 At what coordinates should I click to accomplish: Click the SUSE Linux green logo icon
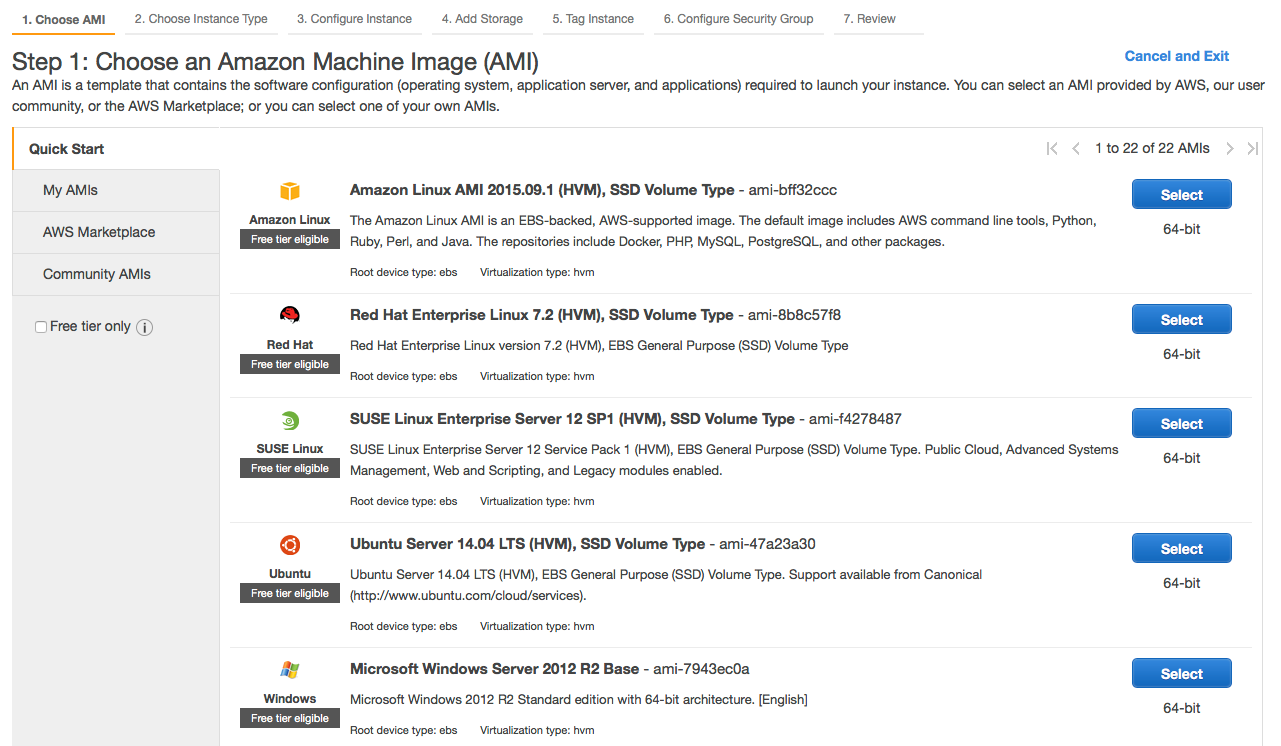[290, 421]
